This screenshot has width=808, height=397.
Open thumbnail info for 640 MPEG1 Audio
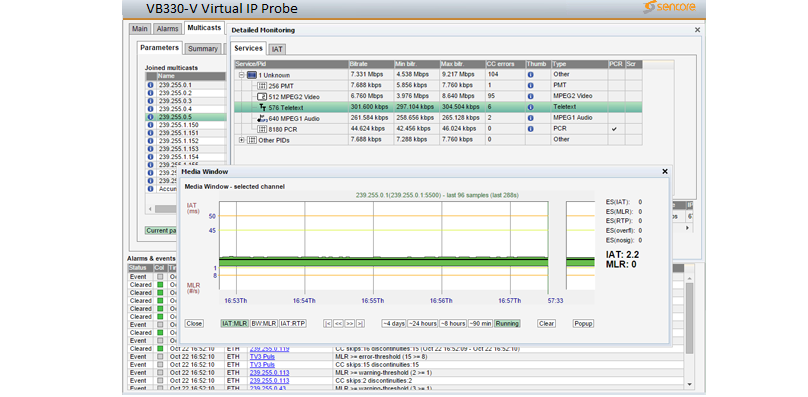[x=531, y=118]
